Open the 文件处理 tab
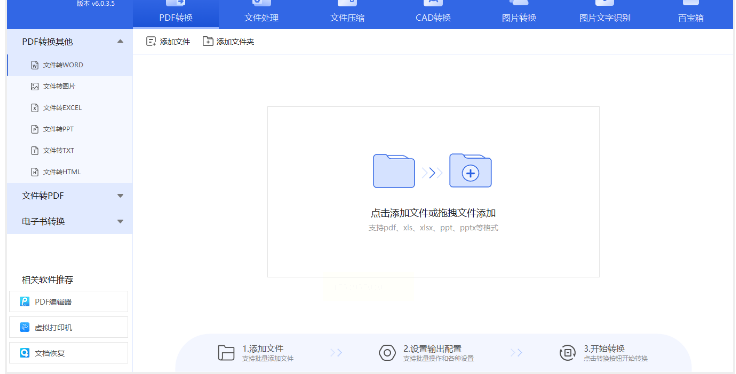Screen dimensions: 736x374 coord(261,14)
